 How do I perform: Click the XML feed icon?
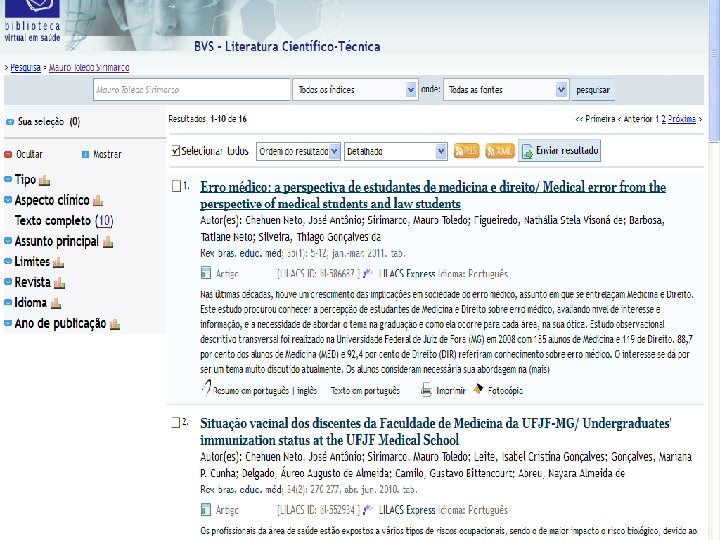[x=500, y=151]
